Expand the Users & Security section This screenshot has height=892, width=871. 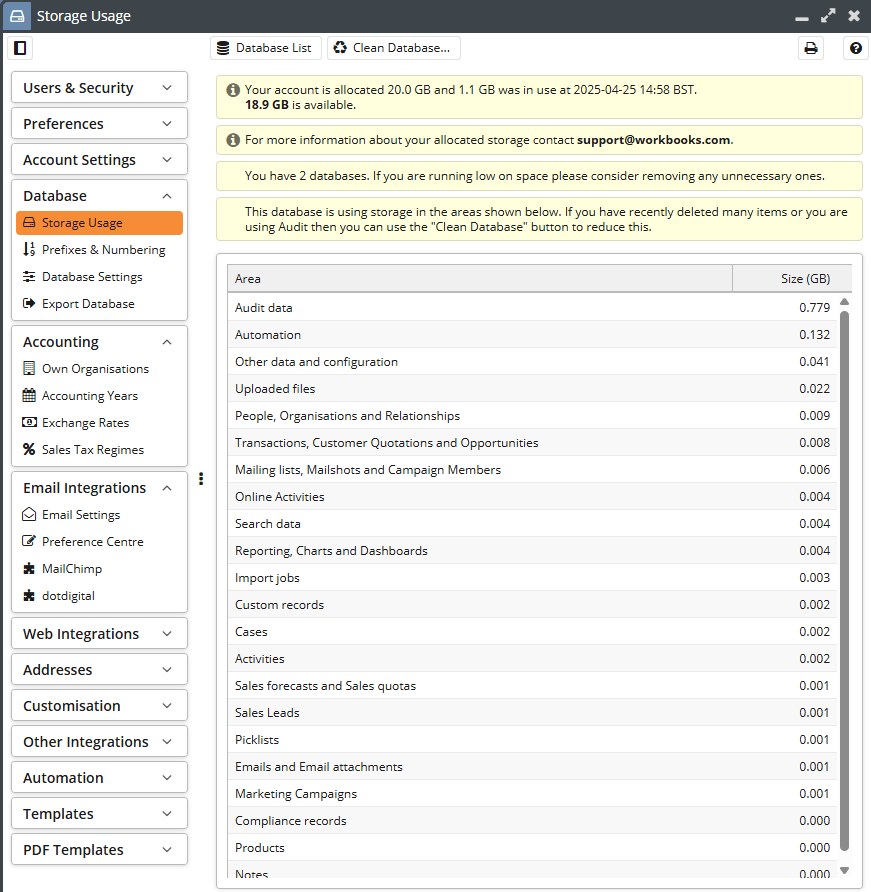(100, 88)
